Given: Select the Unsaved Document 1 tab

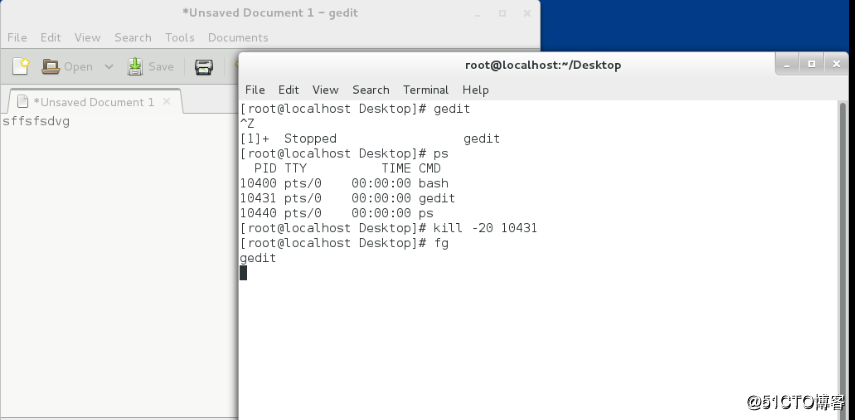Looking at the screenshot, I should (93, 102).
